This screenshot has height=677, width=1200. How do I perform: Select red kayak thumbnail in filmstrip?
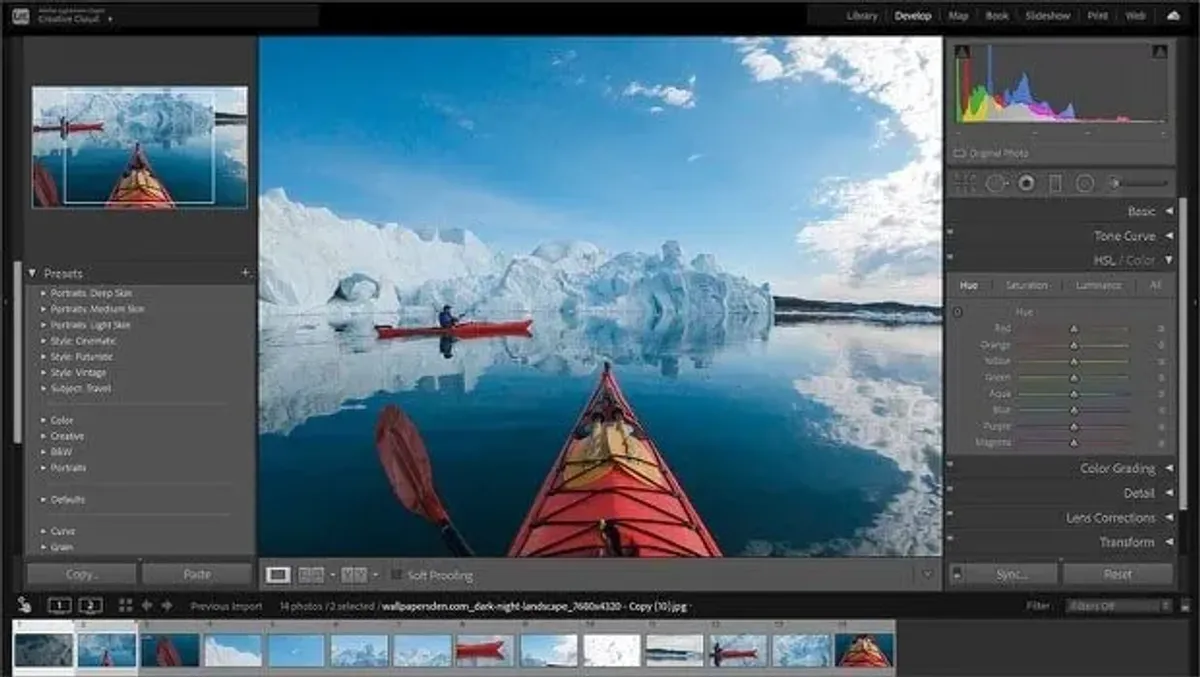pyautogui.click(x=485, y=651)
